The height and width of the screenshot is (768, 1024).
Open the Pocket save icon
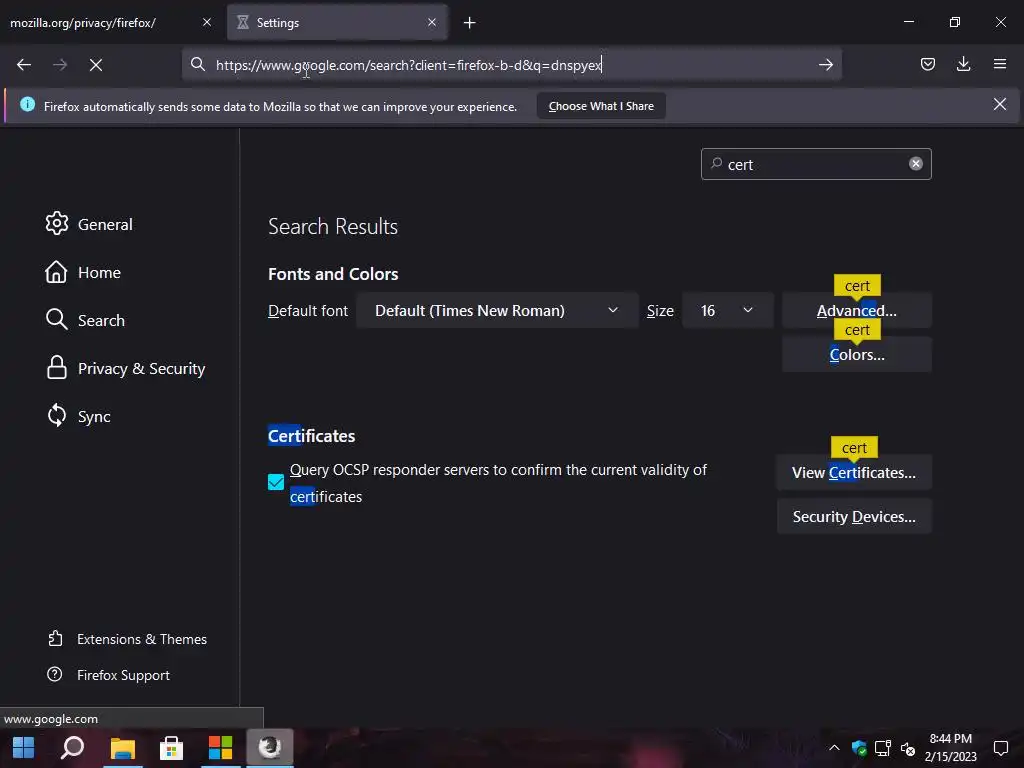(x=927, y=64)
